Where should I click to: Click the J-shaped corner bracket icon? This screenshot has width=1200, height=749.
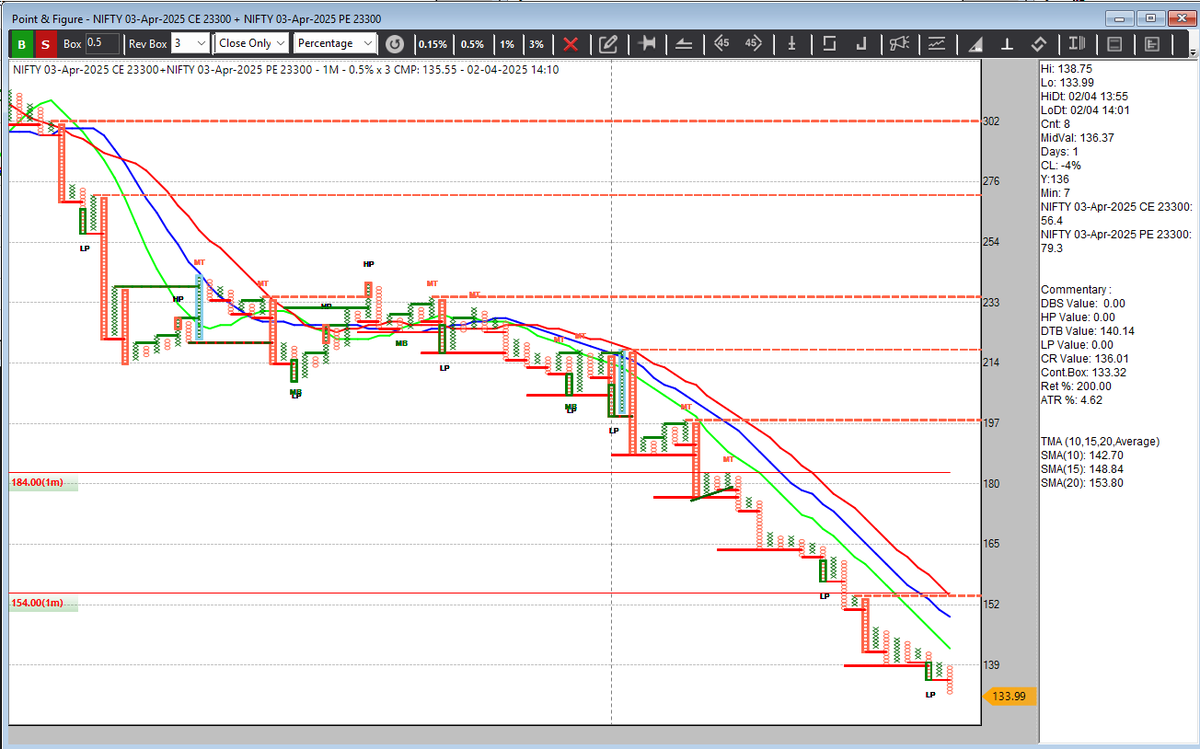click(x=862, y=44)
